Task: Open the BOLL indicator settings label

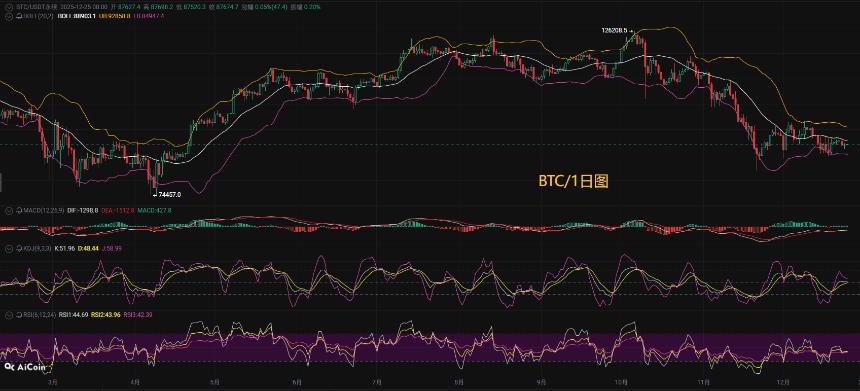Action: [38, 16]
